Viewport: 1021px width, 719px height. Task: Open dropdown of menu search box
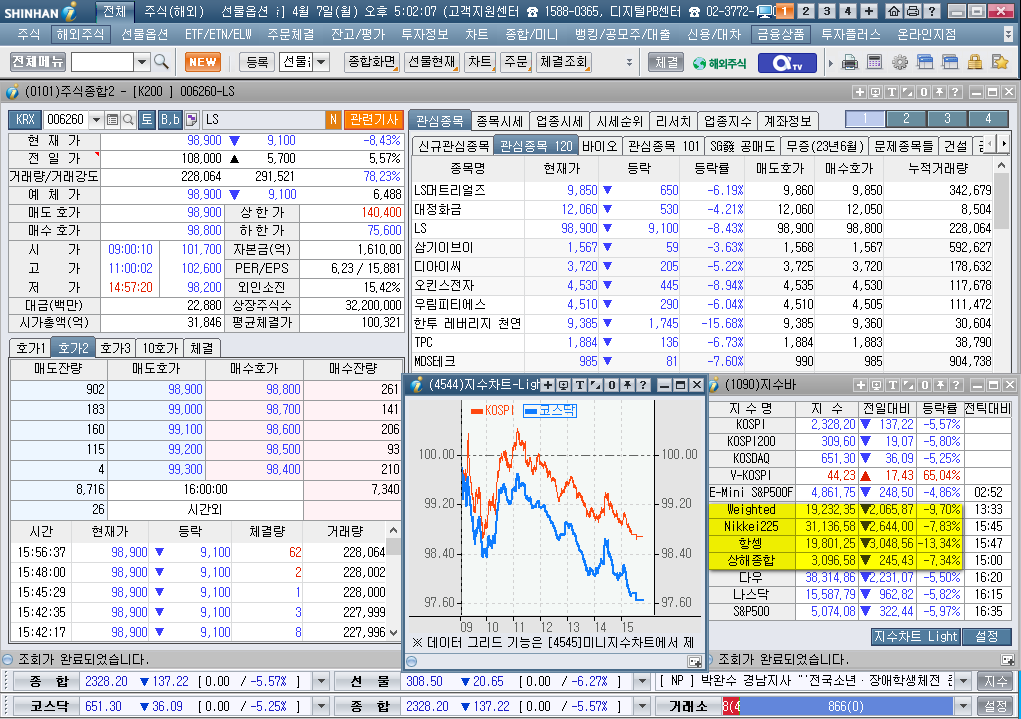(142, 63)
